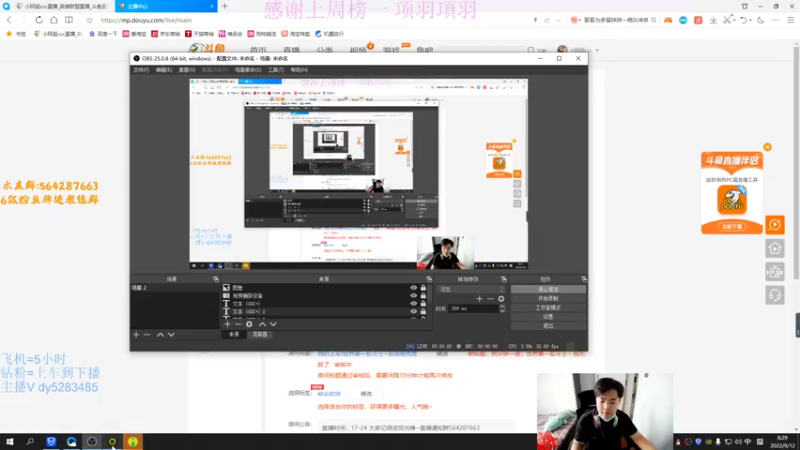Pop out the Scenes dock panel icon
The width and height of the screenshot is (800, 450).
pyautogui.click(x=216, y=279)
